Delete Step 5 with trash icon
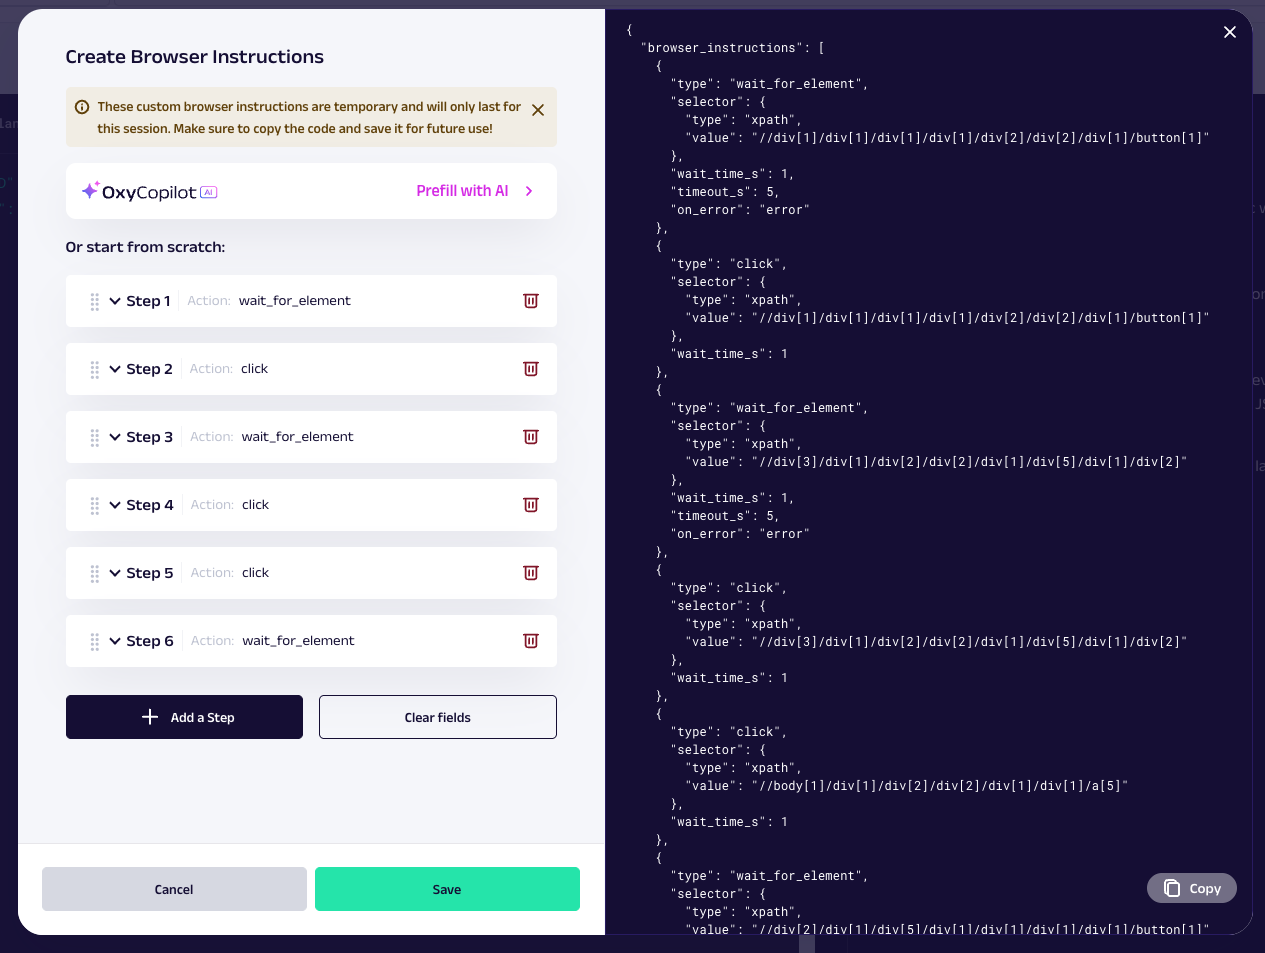1265x953 pixels. 531,573
